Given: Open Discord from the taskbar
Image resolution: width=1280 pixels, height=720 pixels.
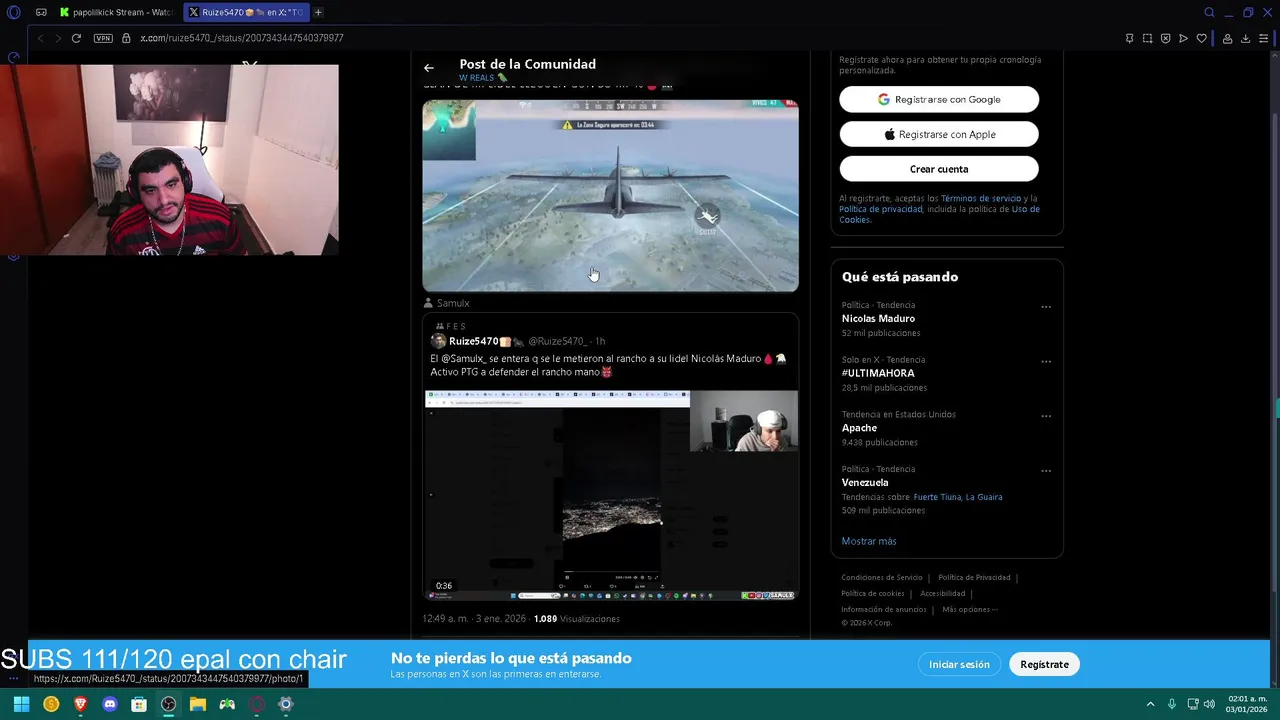Looking at the screenshot, I should pyautogui.click(x=110, y=704).
